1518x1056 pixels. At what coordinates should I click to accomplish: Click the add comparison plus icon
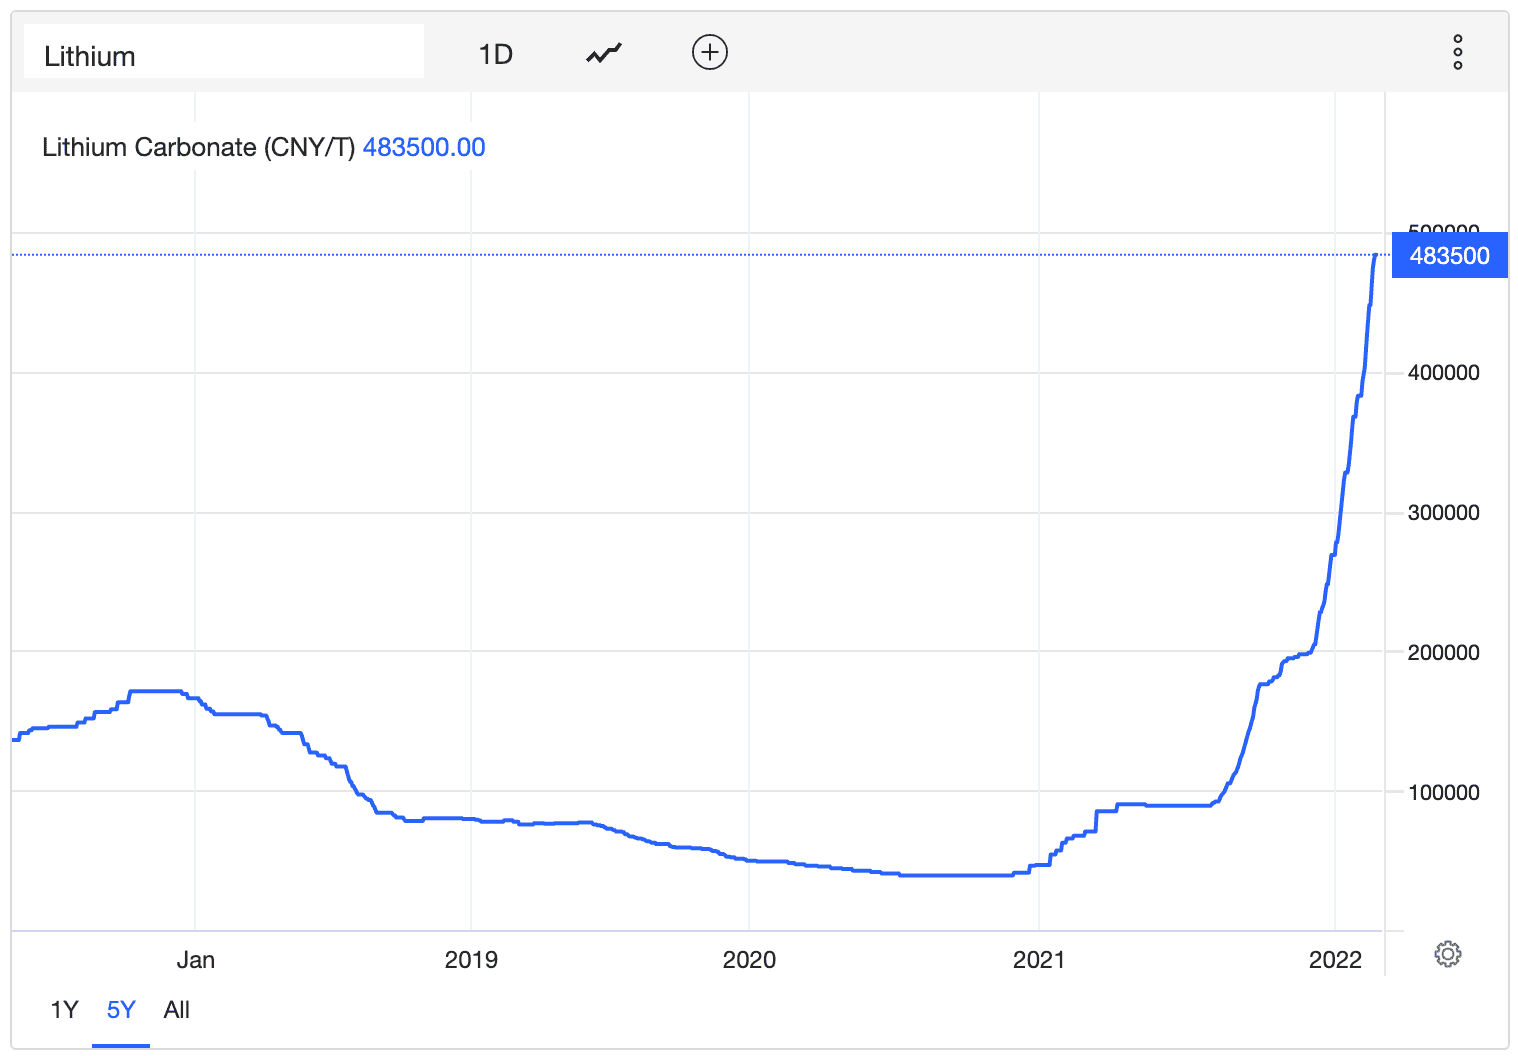pos(710,52)
